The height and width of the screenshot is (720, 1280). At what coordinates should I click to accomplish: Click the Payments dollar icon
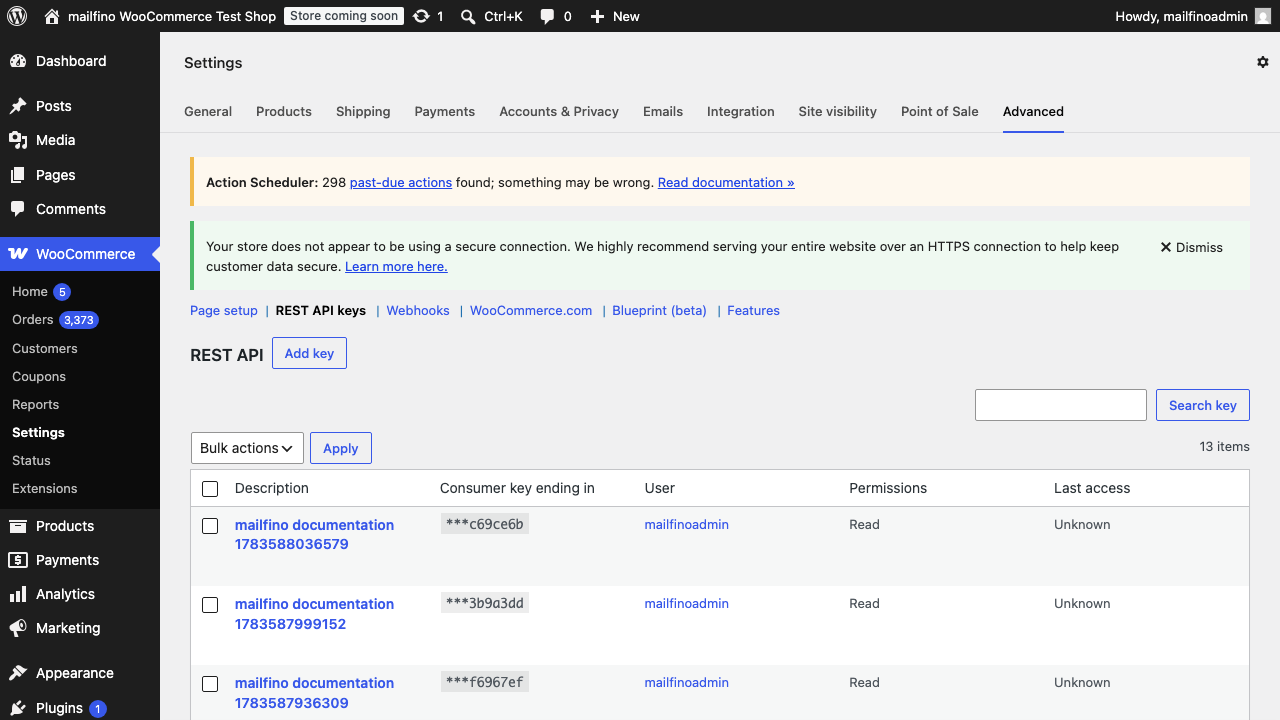(18, 560)
